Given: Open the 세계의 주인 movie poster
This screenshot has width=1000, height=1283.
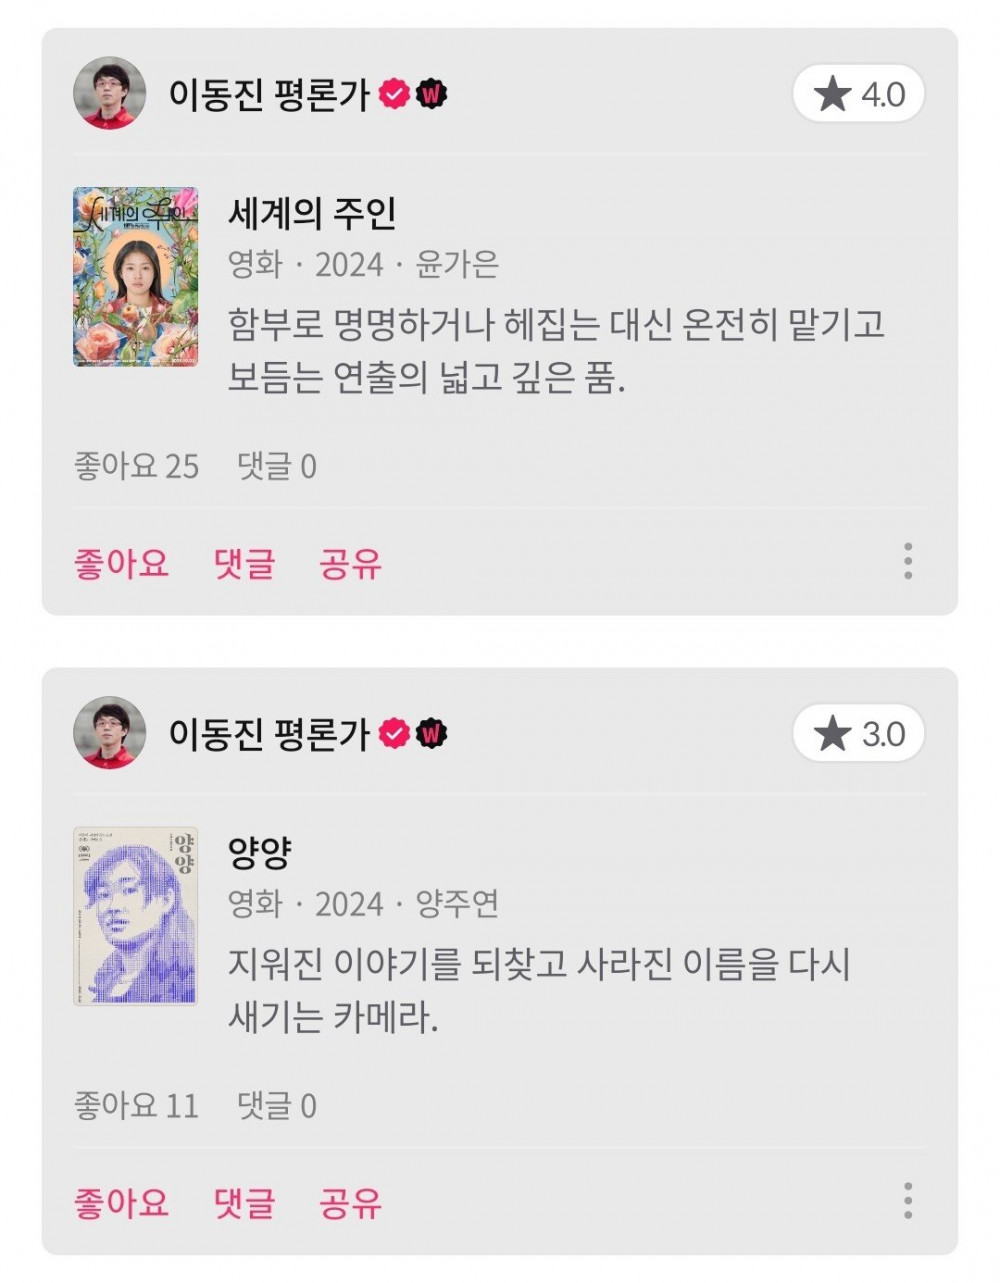Looking at the screenshot, I should tap(136, 277).
